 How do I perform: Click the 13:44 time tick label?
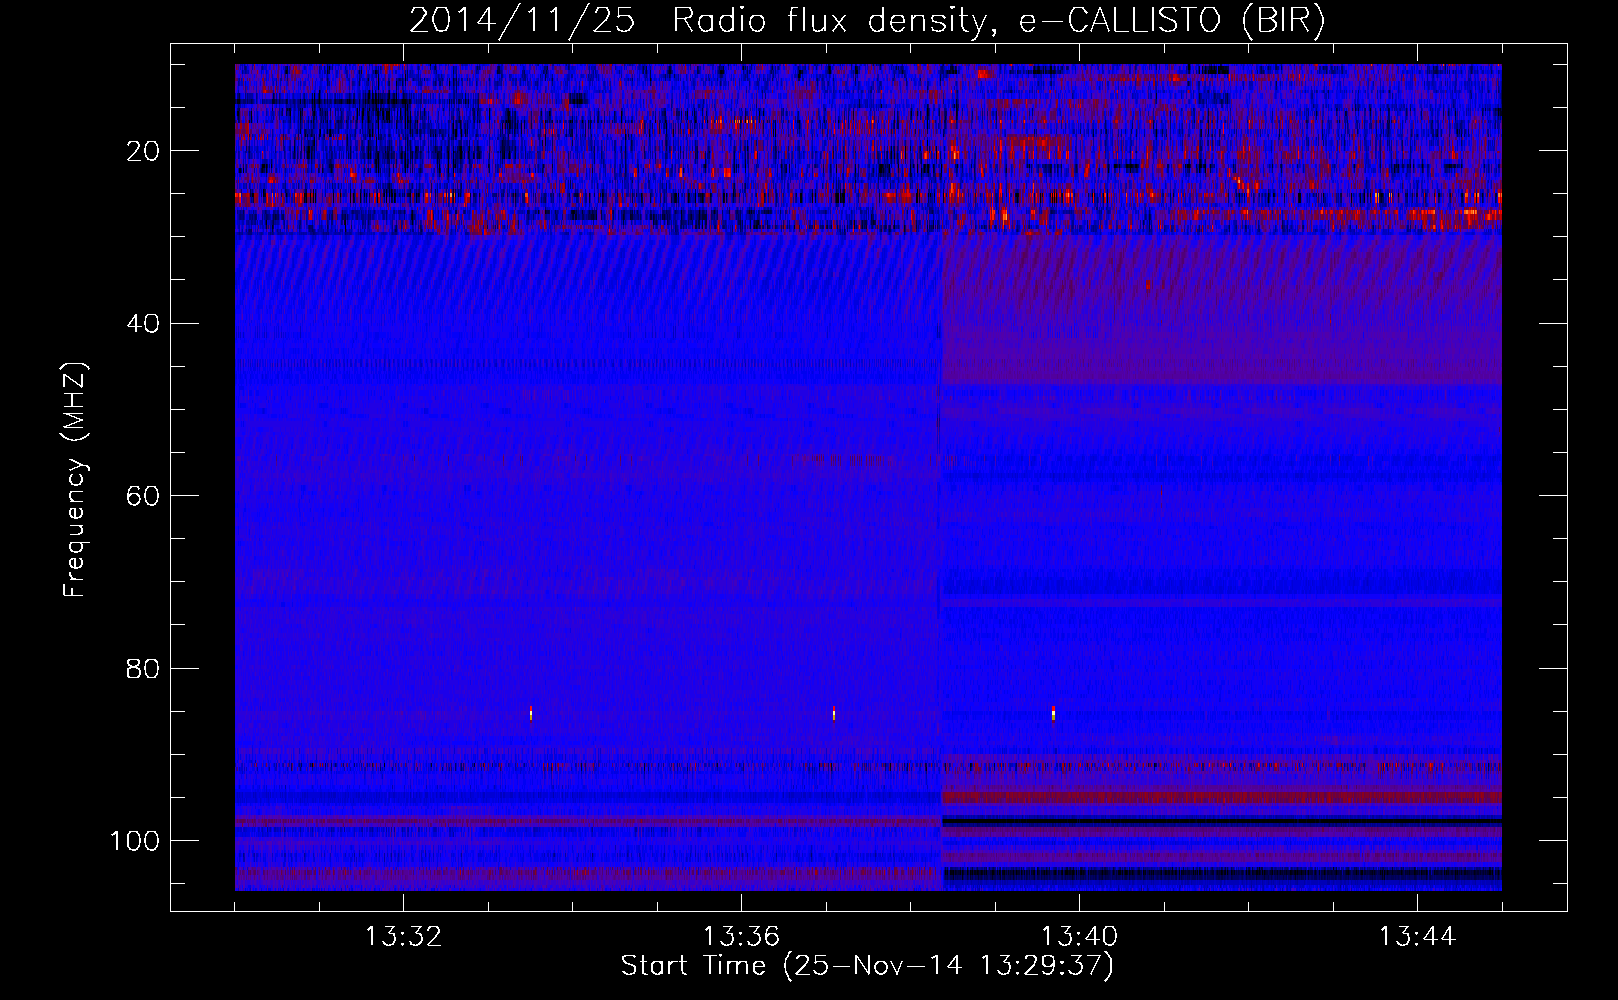coord(1417,937)
